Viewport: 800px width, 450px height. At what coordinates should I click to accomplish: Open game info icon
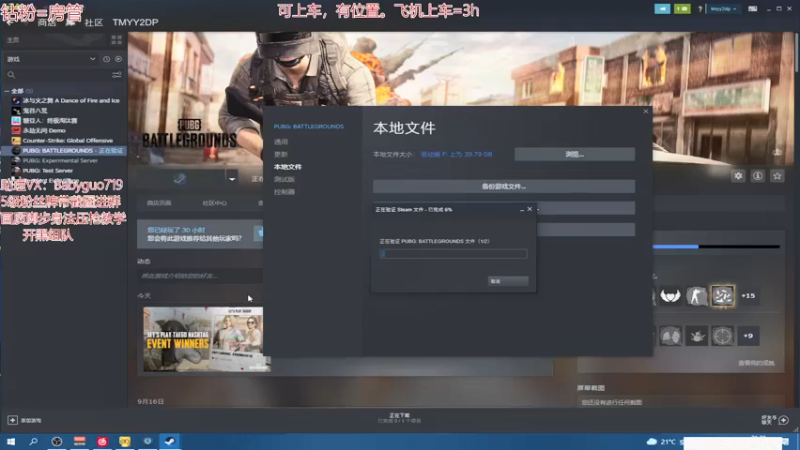(758, 176)
